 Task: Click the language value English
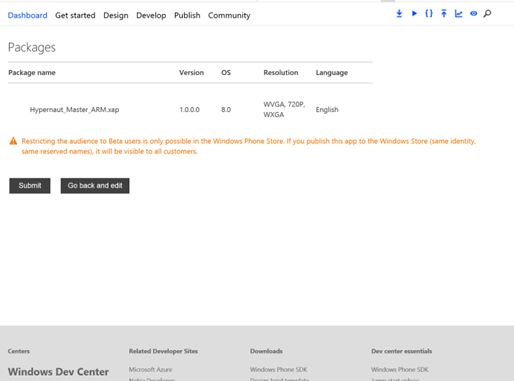(x=327, y=109)
